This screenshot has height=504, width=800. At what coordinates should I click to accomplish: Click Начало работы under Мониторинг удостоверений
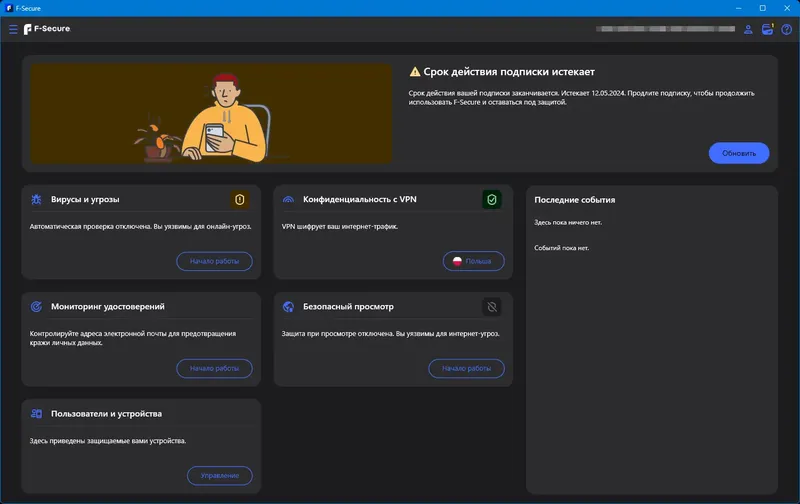(214, 368)
